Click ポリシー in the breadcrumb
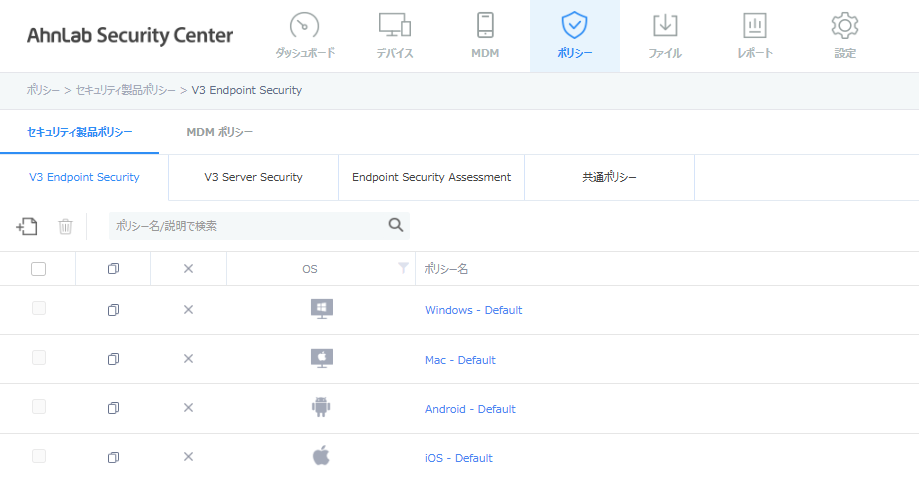 pyautogui.click(x=43, y=90)
